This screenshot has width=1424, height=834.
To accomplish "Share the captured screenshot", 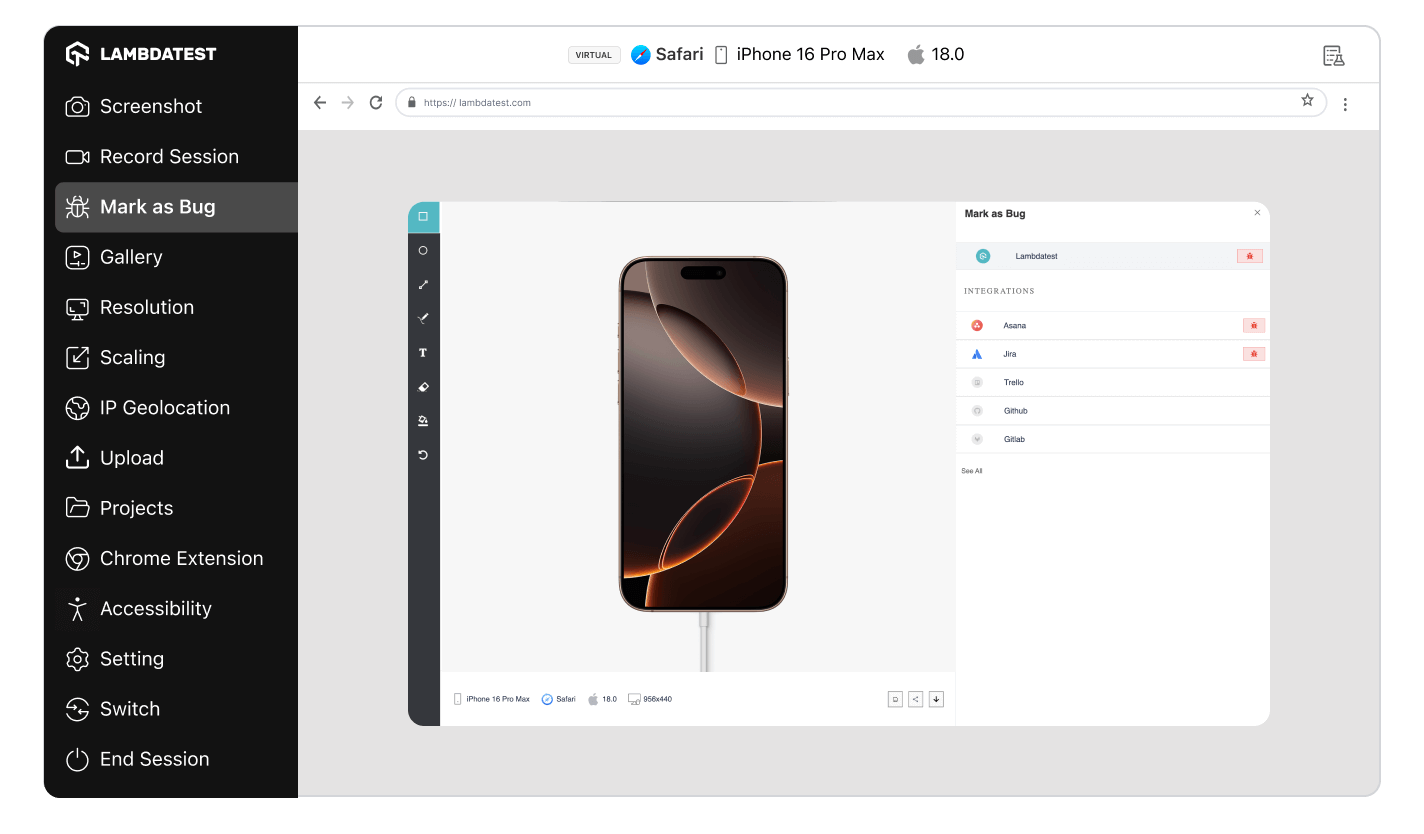I will click(x=915, y=699).
